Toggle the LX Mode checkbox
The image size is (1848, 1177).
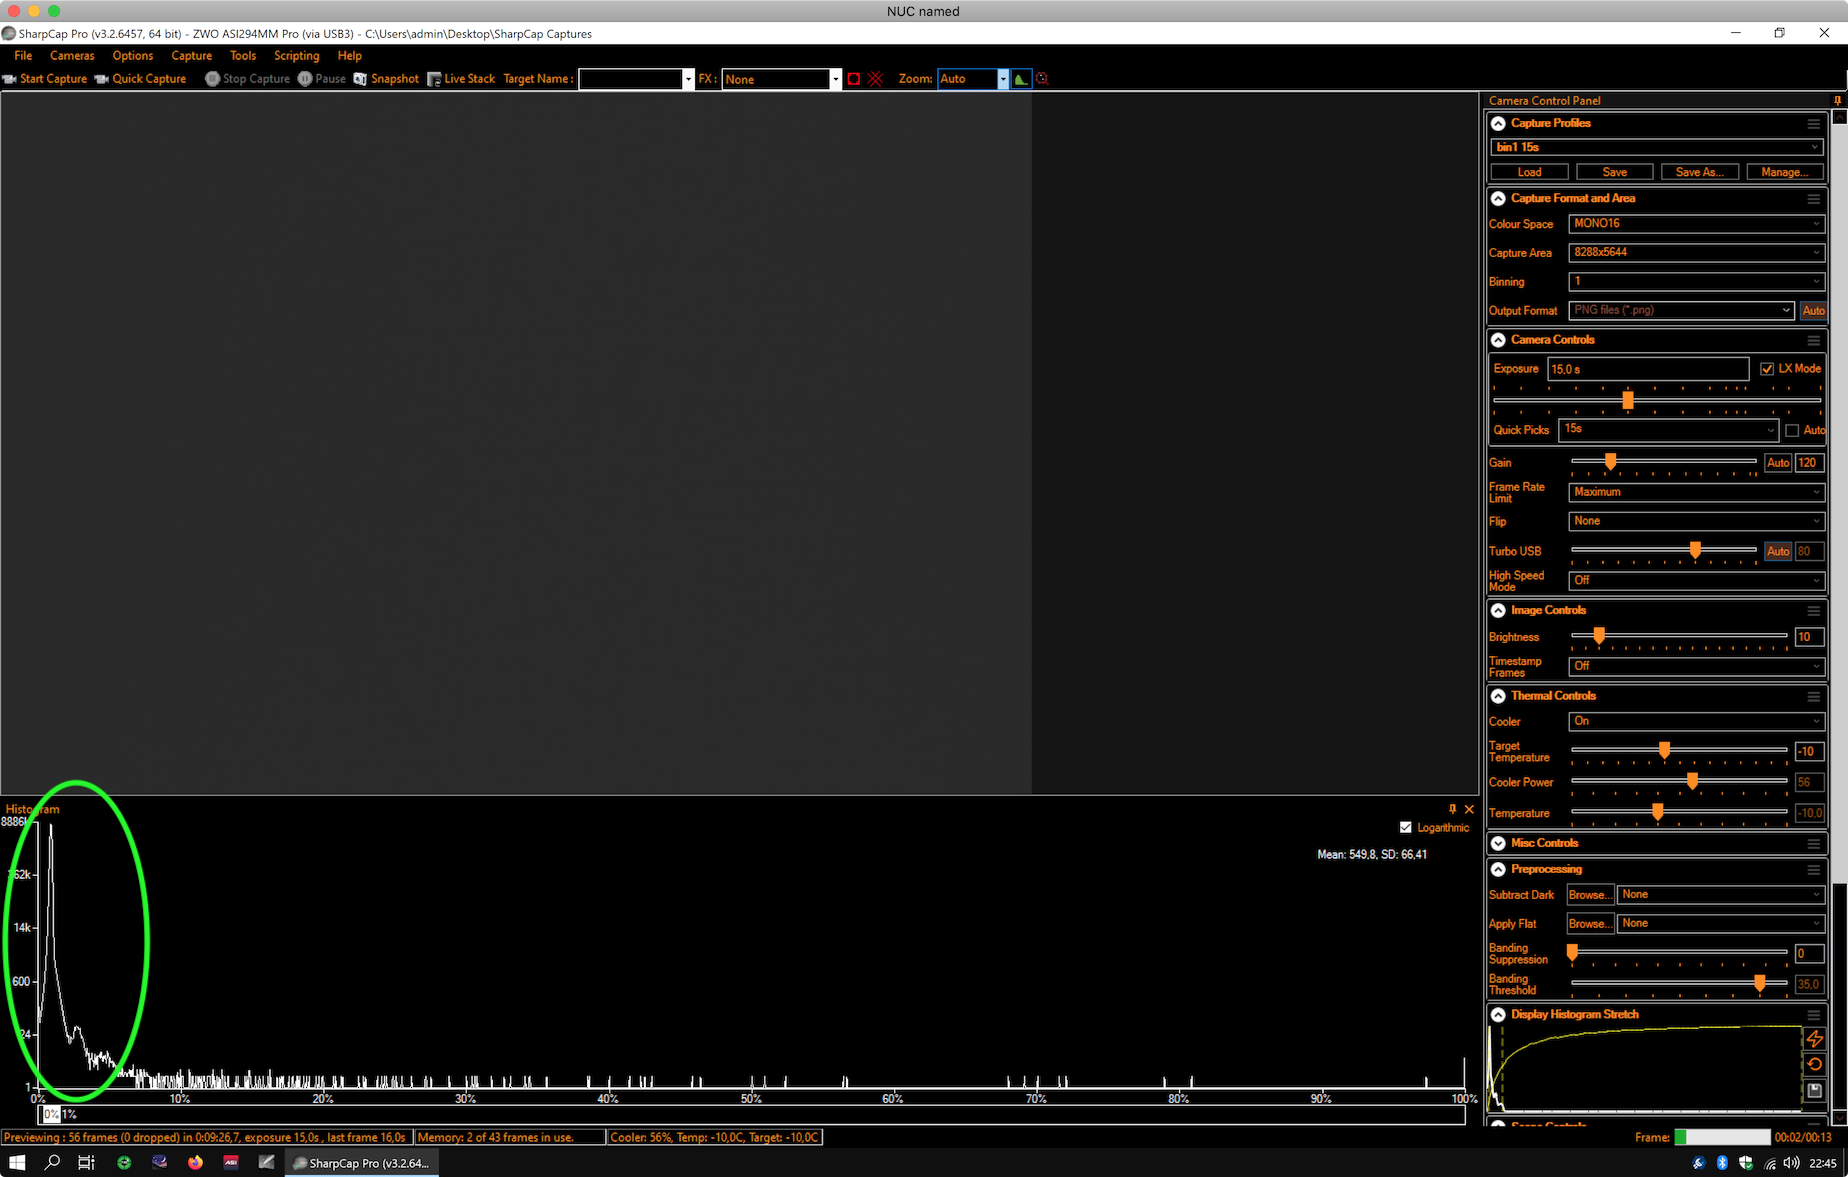(x=1767, y=369)
